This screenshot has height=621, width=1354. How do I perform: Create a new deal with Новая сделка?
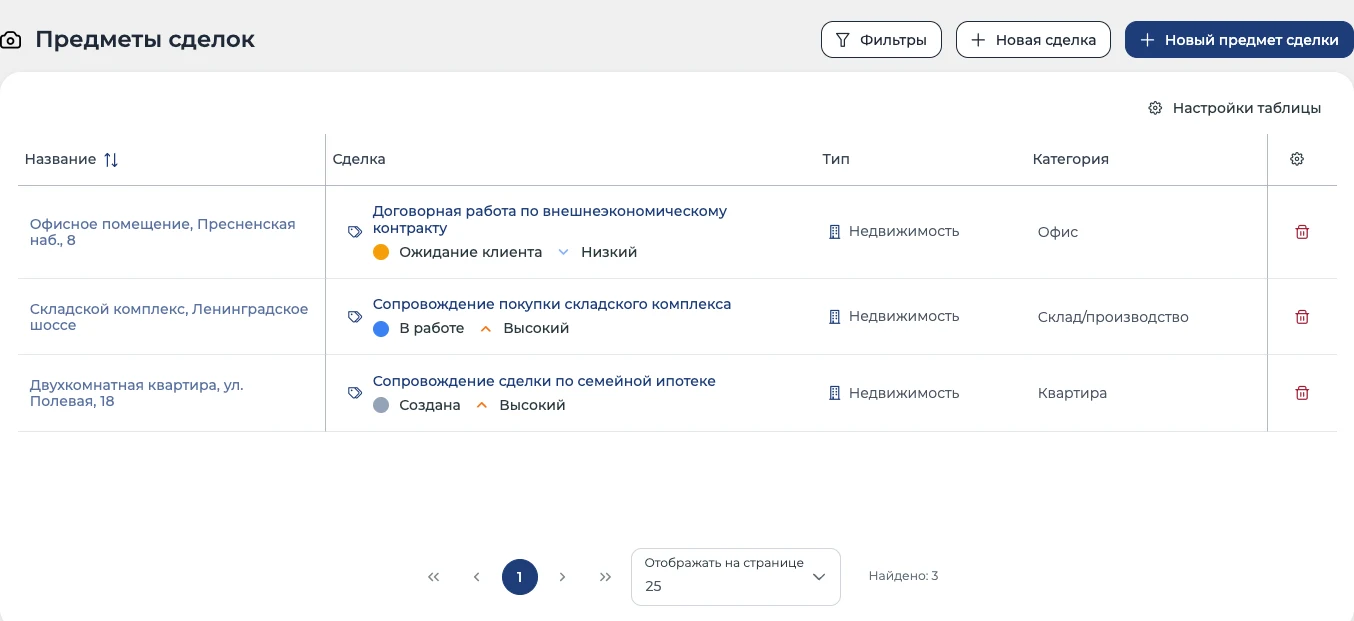(1033, 40)
